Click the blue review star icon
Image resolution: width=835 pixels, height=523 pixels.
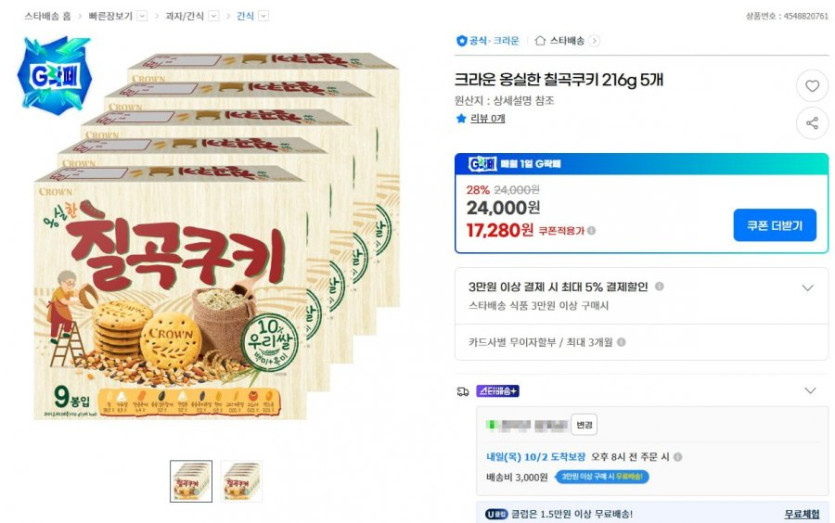click(x=461, y=118)
